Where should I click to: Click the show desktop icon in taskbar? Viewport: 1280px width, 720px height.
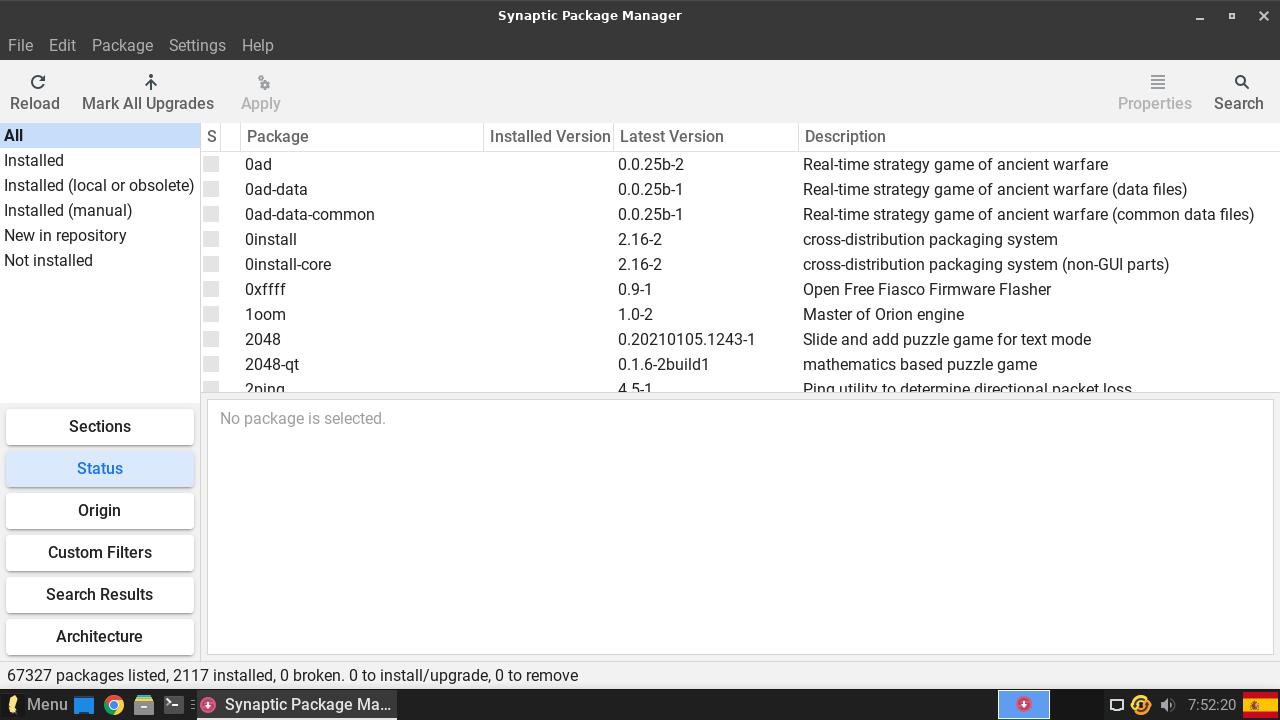point(84,705)
